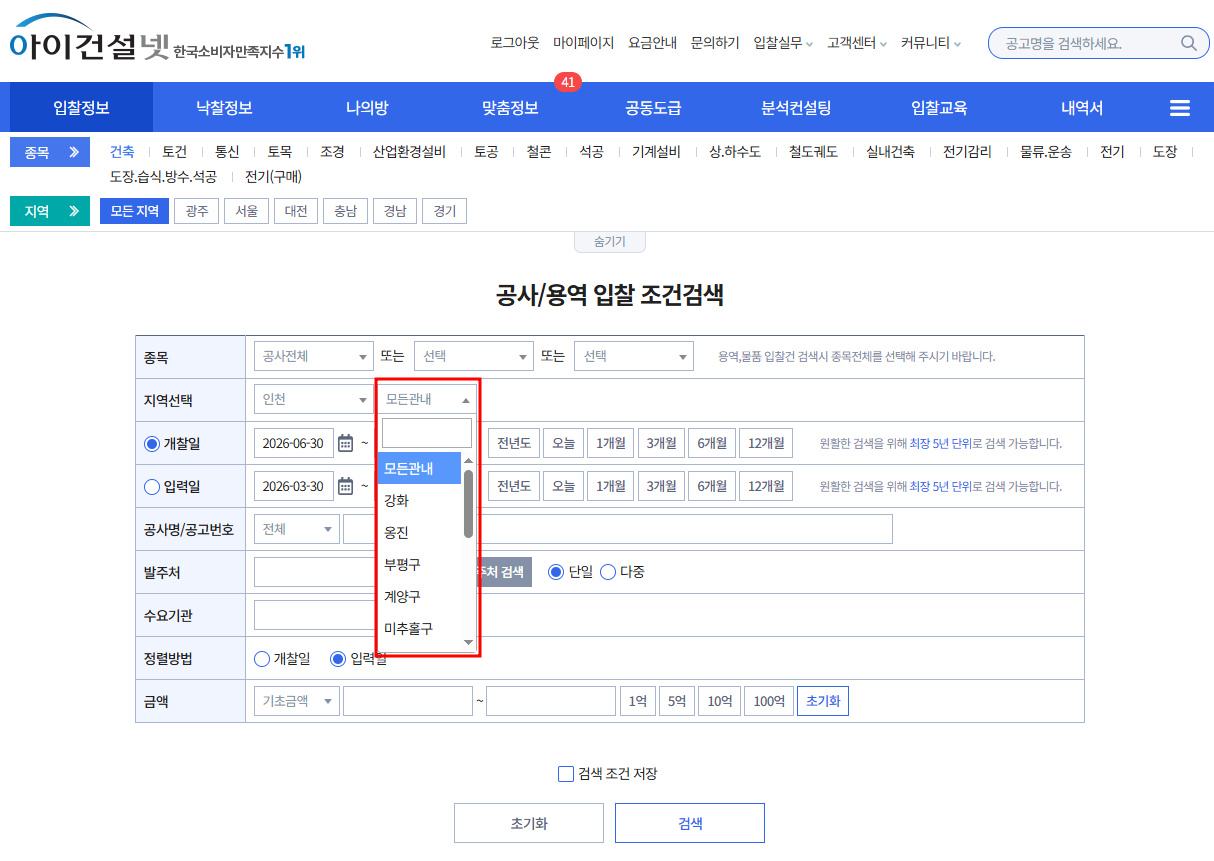
Task: Select 미추홀구 in the district list
Action: pos(419,628)
